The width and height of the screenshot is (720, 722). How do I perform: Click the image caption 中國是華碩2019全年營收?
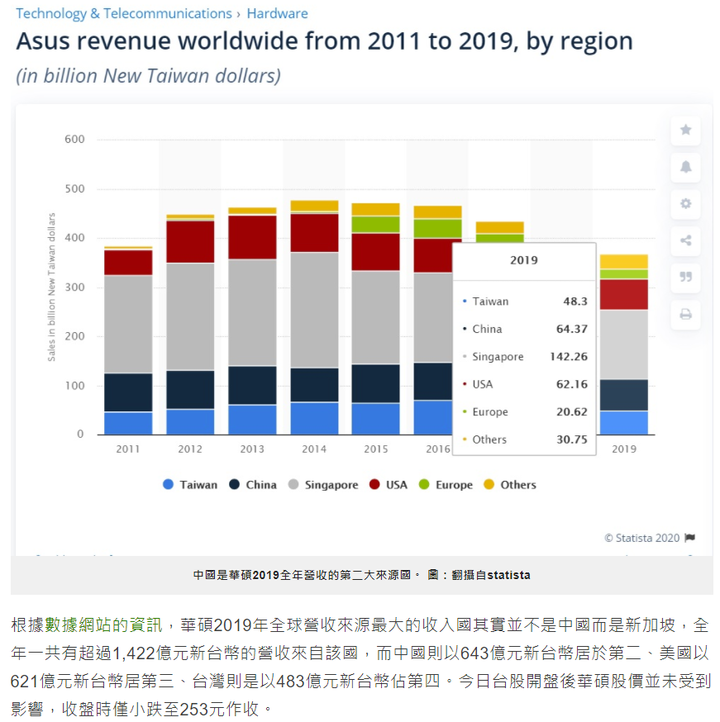pos(361,575)
